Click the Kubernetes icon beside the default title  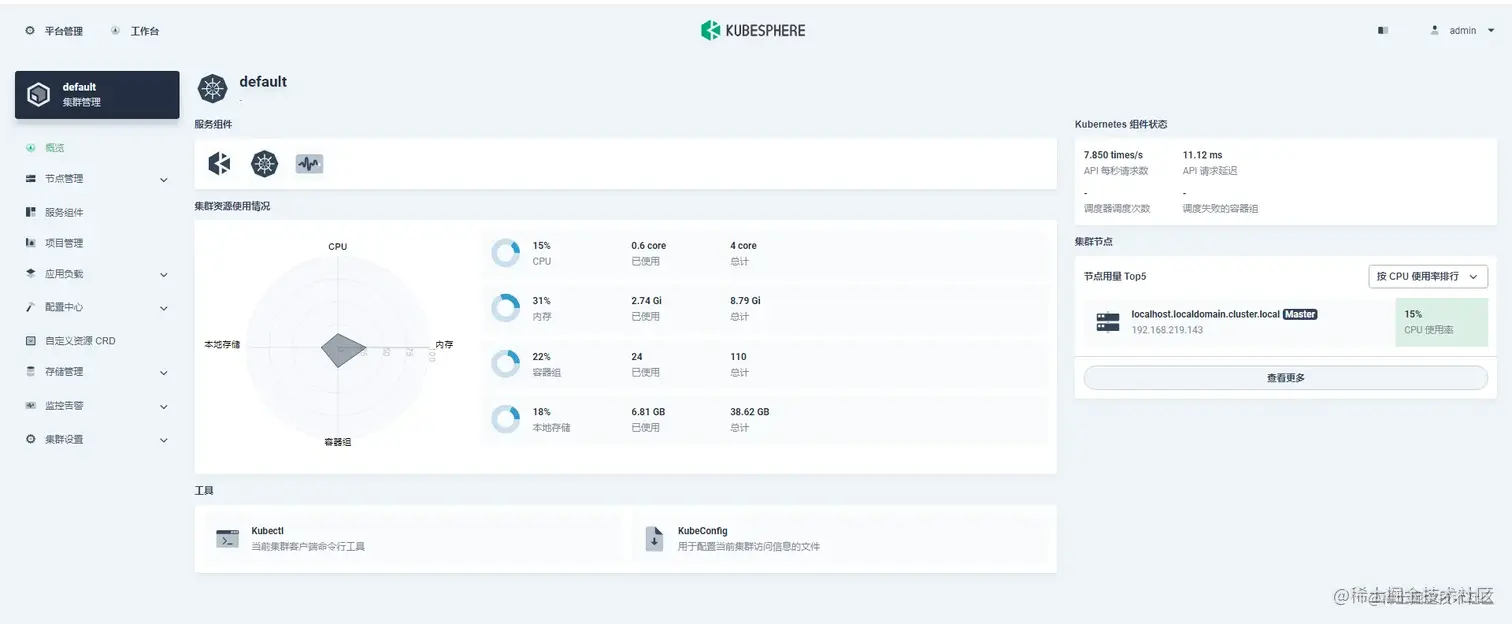[x=212, y=89]
